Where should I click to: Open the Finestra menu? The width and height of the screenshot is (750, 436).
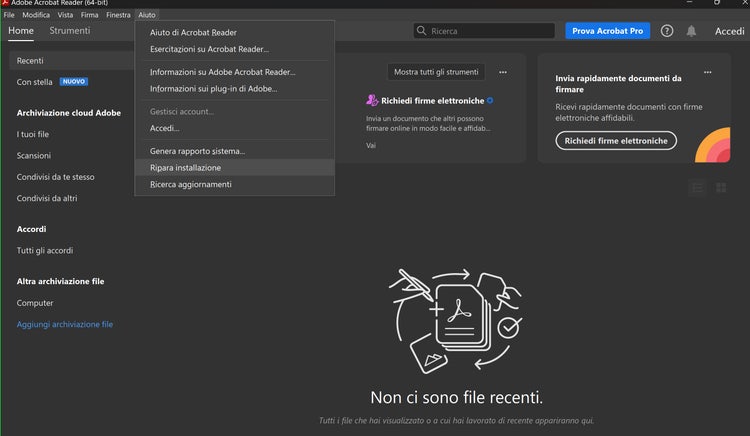[118, 16]
